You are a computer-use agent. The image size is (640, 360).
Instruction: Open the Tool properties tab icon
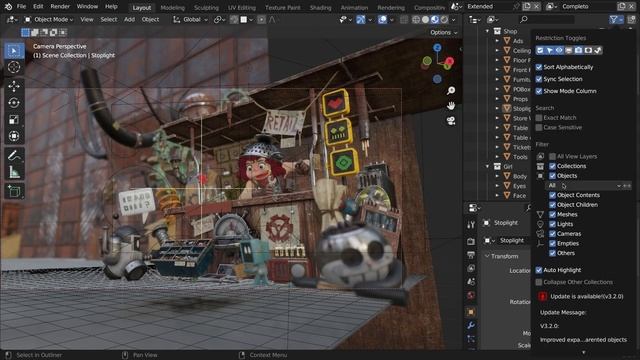(x=471, y=224)
